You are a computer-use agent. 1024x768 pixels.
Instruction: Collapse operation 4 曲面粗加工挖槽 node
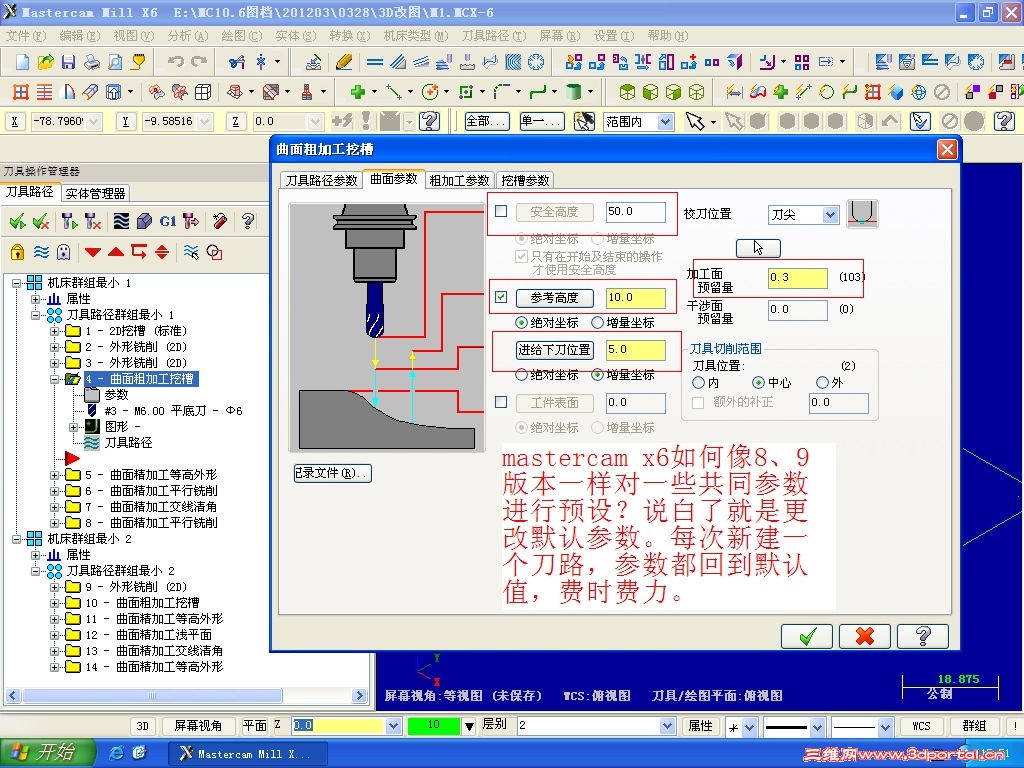tap(55, 379)
